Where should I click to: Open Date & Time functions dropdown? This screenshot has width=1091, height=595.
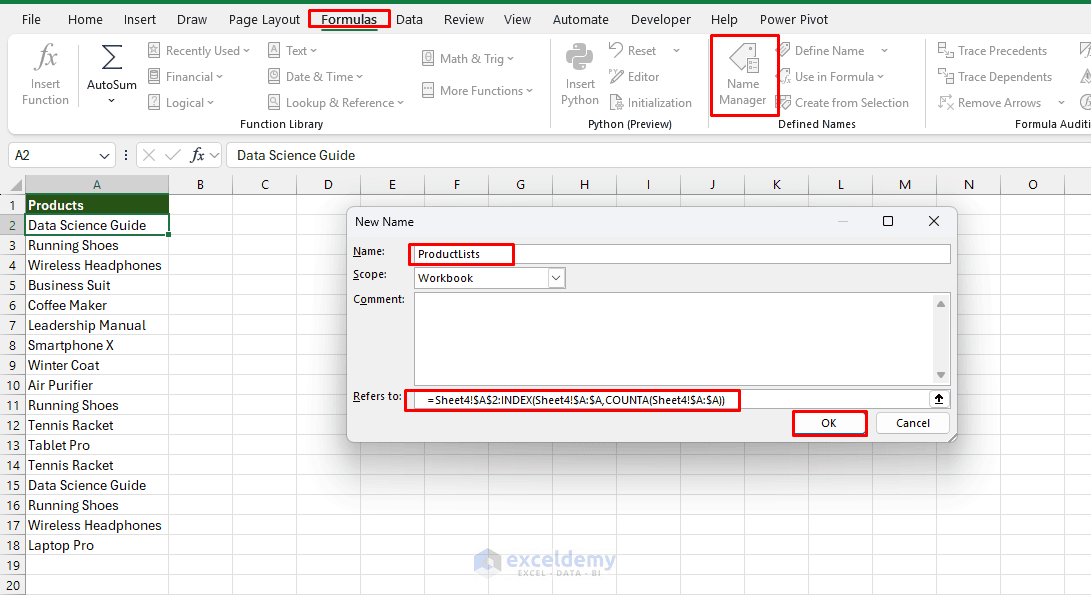point(315,77)
